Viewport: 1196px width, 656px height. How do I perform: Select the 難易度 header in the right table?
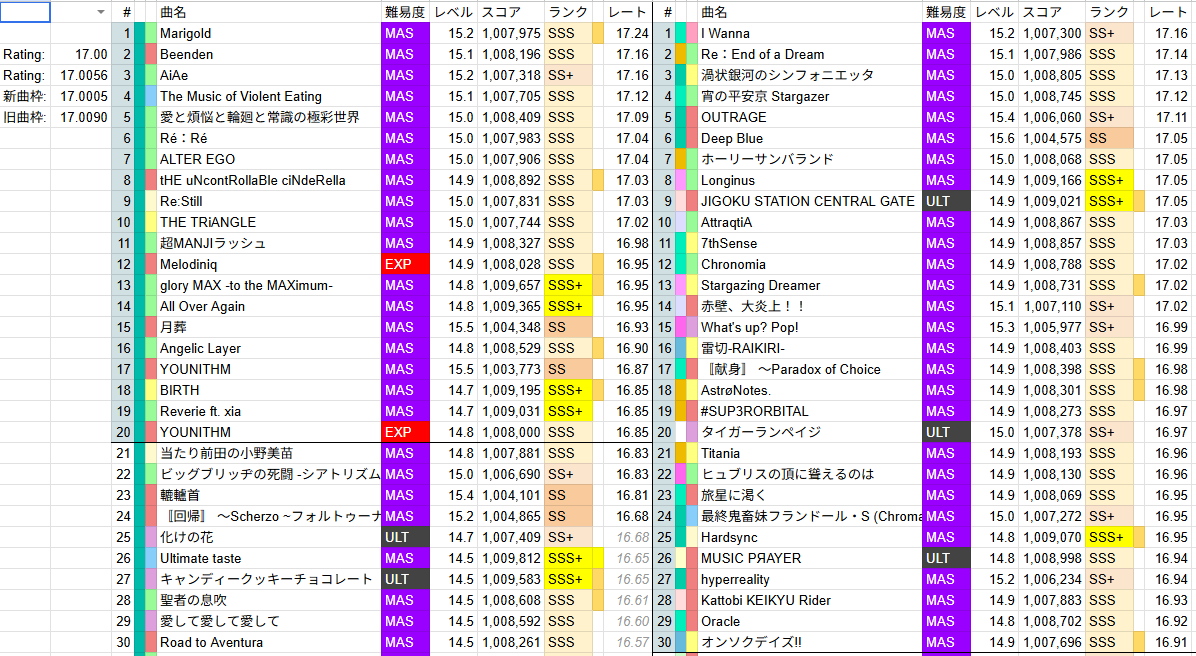point(946,12)
